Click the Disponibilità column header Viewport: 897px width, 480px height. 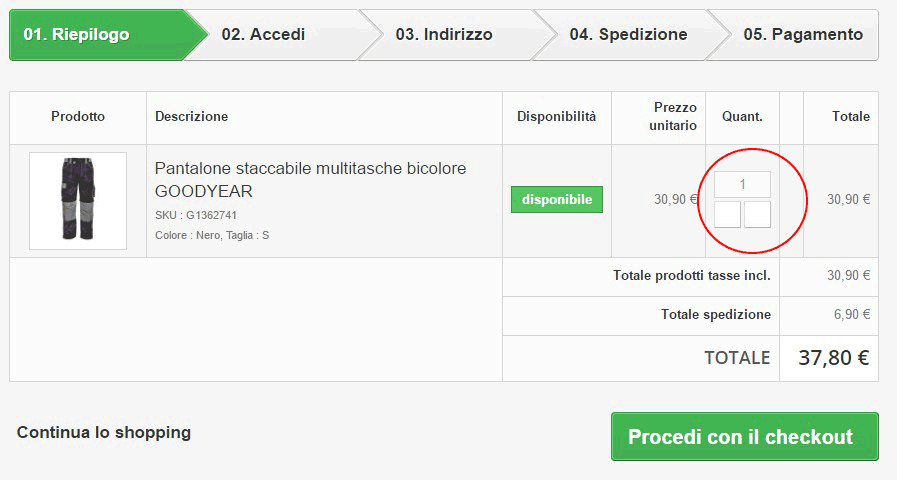556,117
